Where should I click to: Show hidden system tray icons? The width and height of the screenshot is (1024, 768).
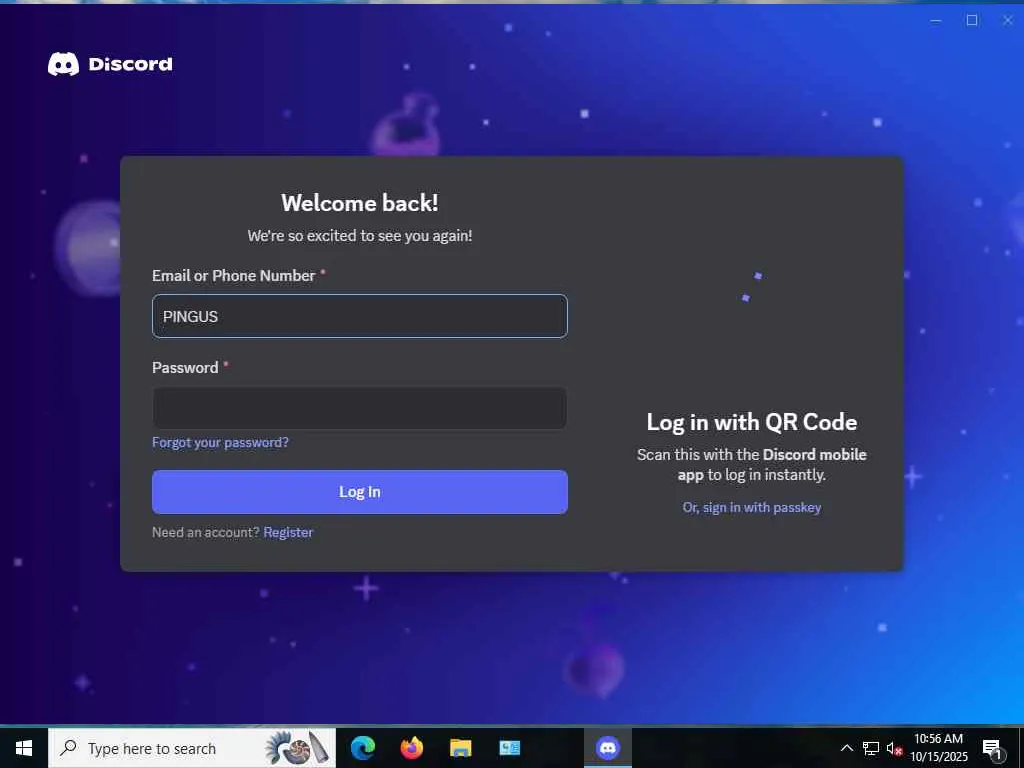click(846, 748)
